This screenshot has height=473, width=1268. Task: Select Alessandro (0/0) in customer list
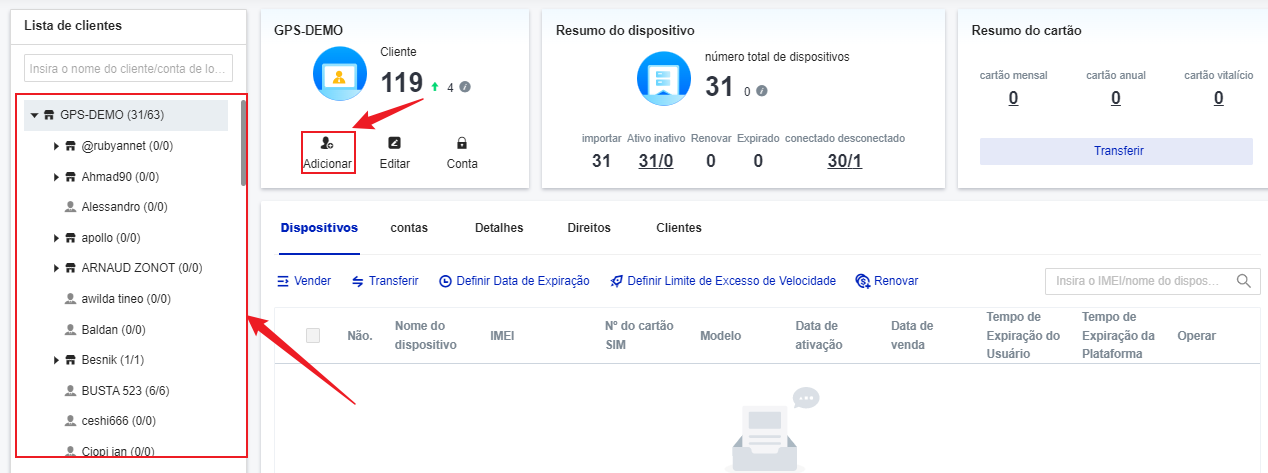coord(124,207)
